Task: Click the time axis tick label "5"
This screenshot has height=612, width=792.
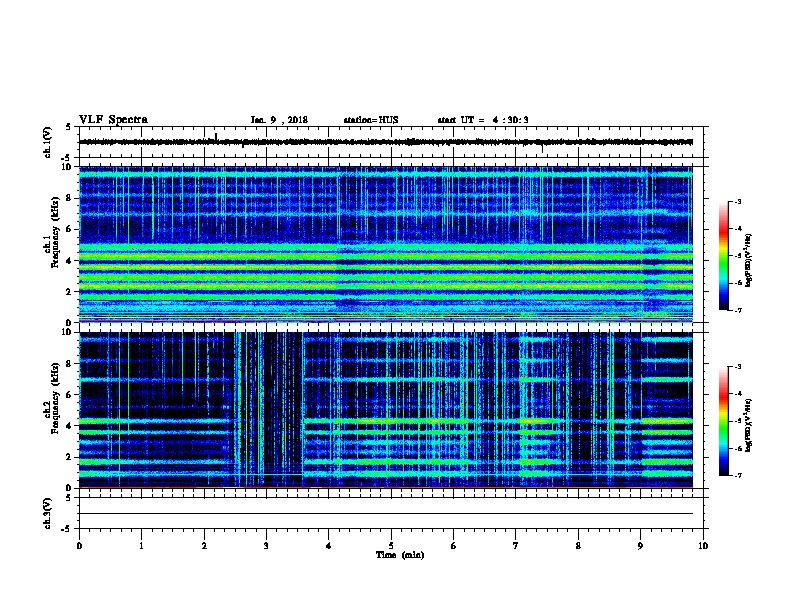Action: (391, 545)
